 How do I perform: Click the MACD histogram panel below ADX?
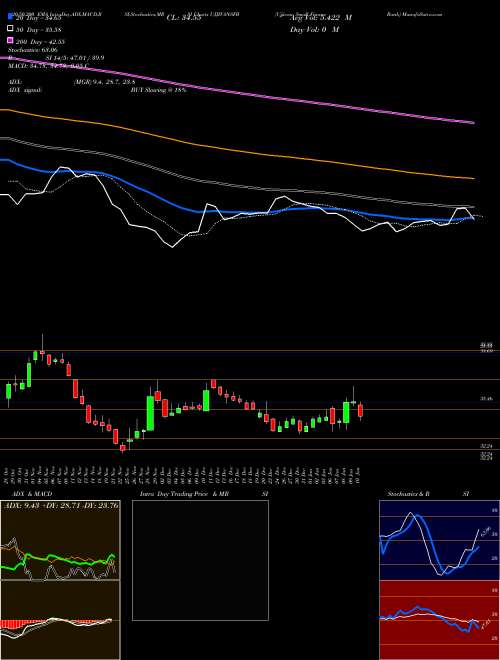60,620
